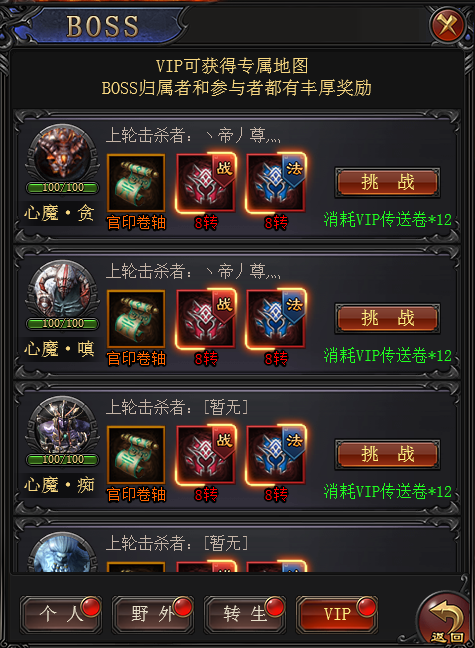Select the blue 法 8转 armor reward for 心魔·嗔
The height and width of the screenshot is (648, 475).
(x=276, y=319)
